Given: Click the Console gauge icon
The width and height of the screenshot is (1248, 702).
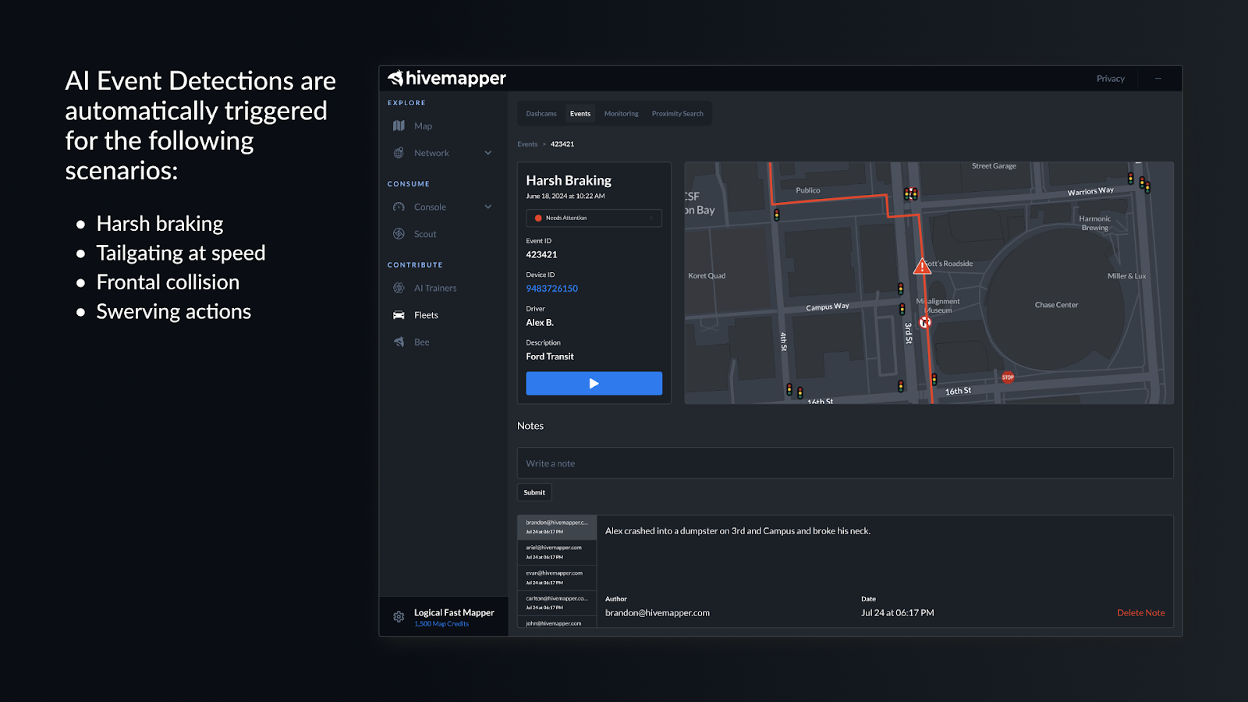Looking at the screenshot, I should click(399, 207).
